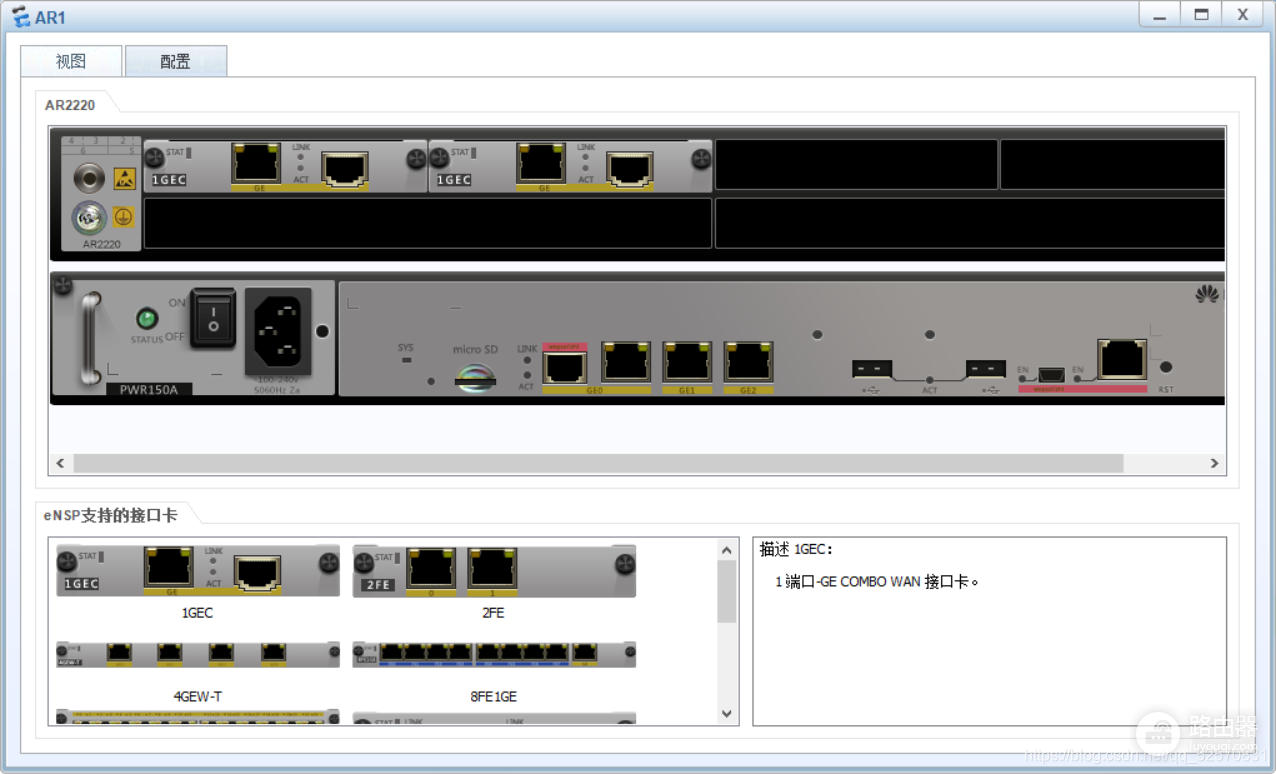
Task: Click the optical port on first 1GEC card
Action: click(344, 169)
